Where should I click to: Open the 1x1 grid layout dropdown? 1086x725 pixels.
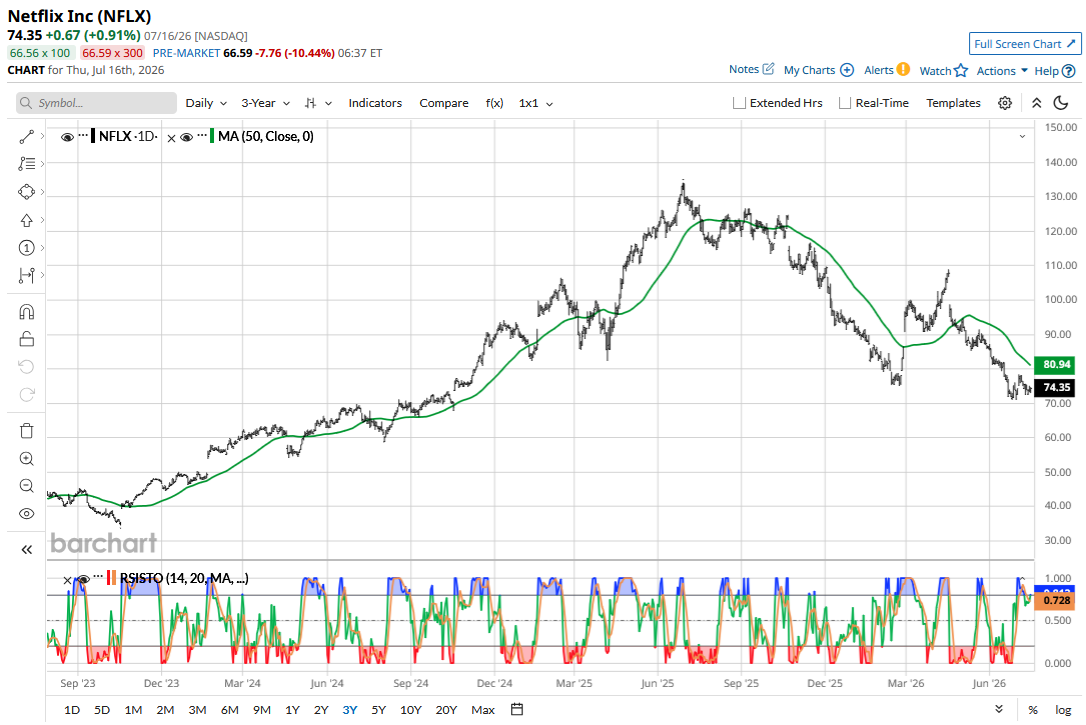tap(536, 103)
